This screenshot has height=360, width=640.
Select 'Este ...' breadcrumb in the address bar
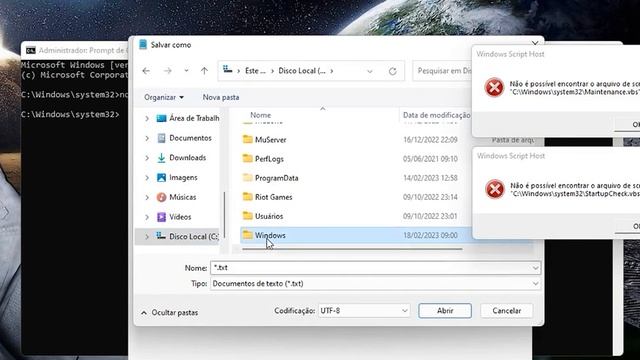pos(255,71)
